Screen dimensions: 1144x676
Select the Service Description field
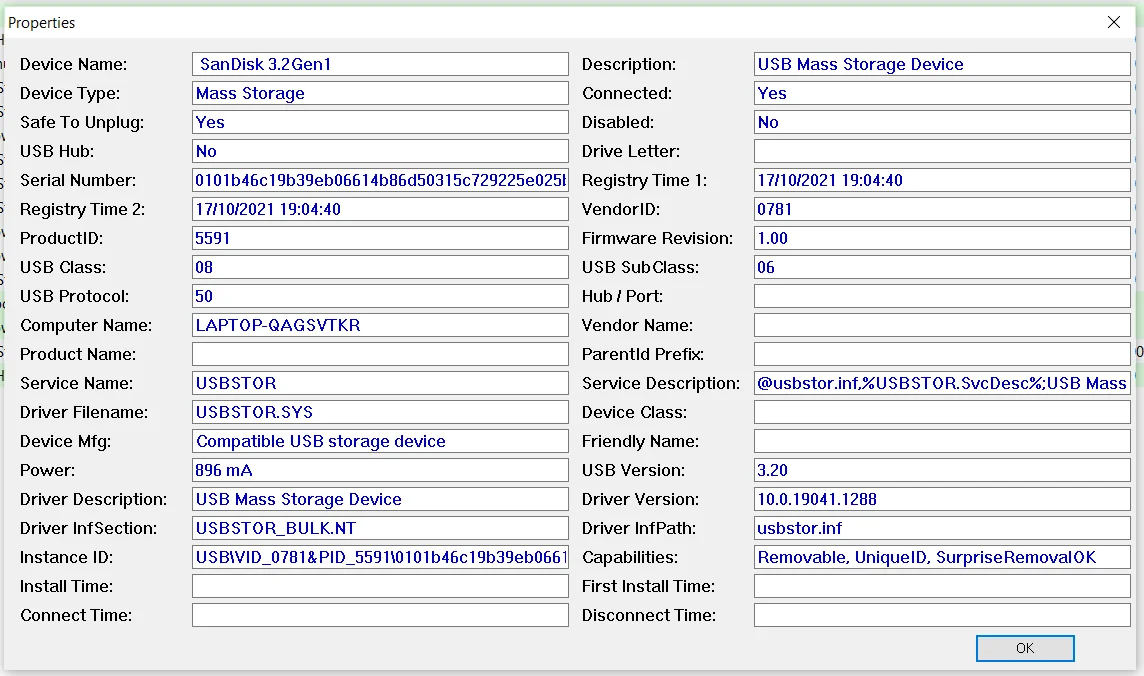(x=942, y=384)
